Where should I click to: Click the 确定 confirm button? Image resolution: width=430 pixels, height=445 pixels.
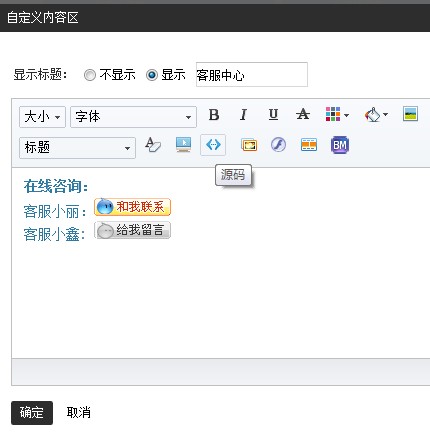pyautogui.click(x=32, y=413)
